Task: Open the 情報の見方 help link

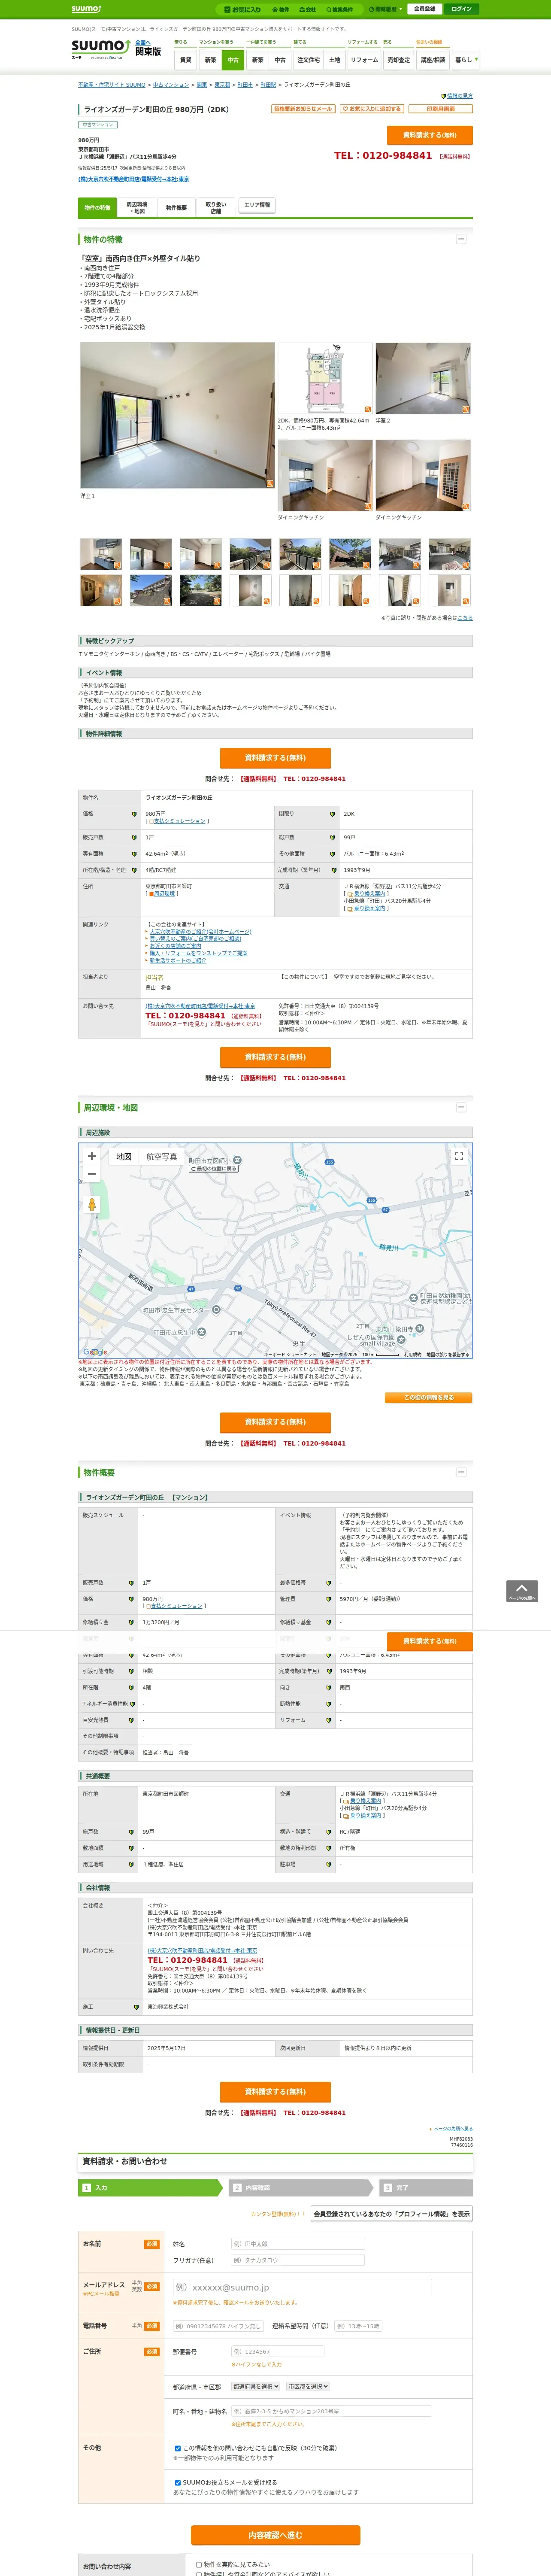Action: (x=457, y=96)
